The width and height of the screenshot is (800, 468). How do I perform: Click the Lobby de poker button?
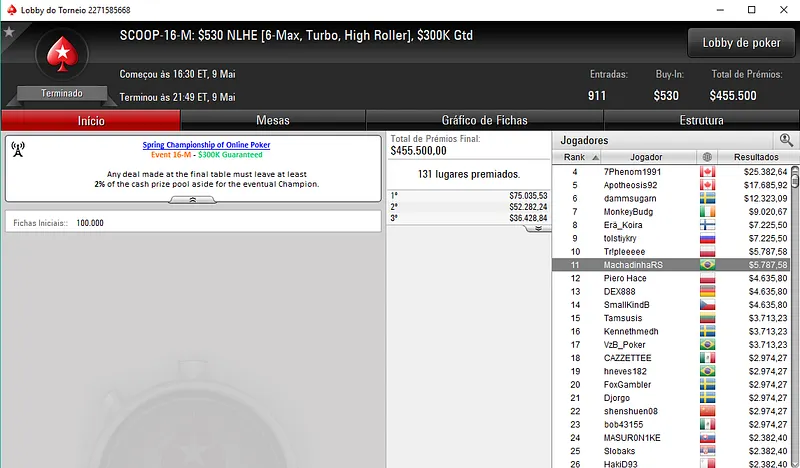[x=741, y=43]
